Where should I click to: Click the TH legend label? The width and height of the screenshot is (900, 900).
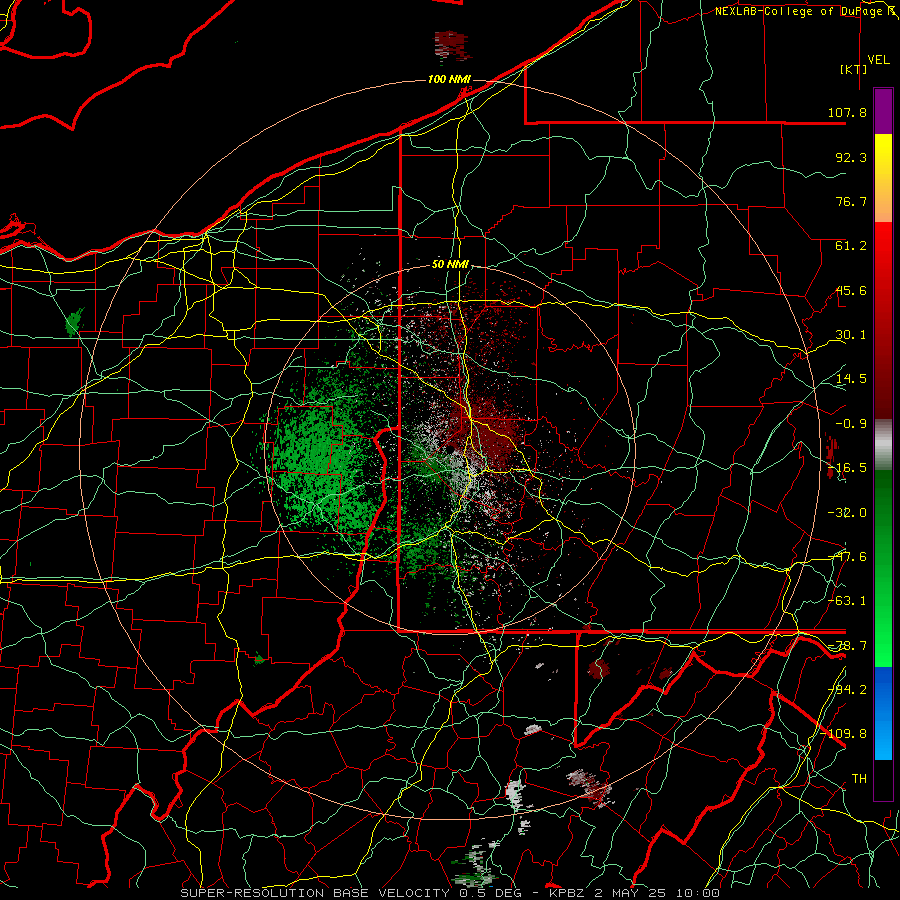coord(859,779)
